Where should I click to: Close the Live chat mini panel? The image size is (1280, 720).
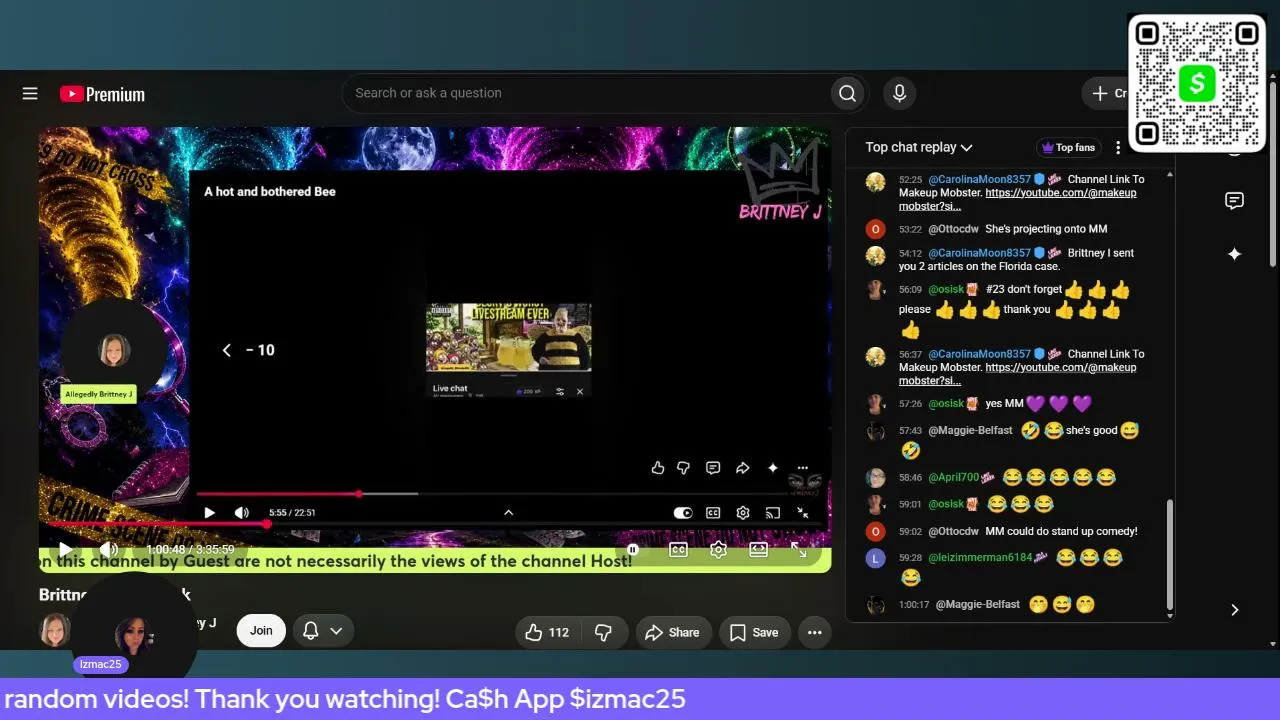pos(580,392)
